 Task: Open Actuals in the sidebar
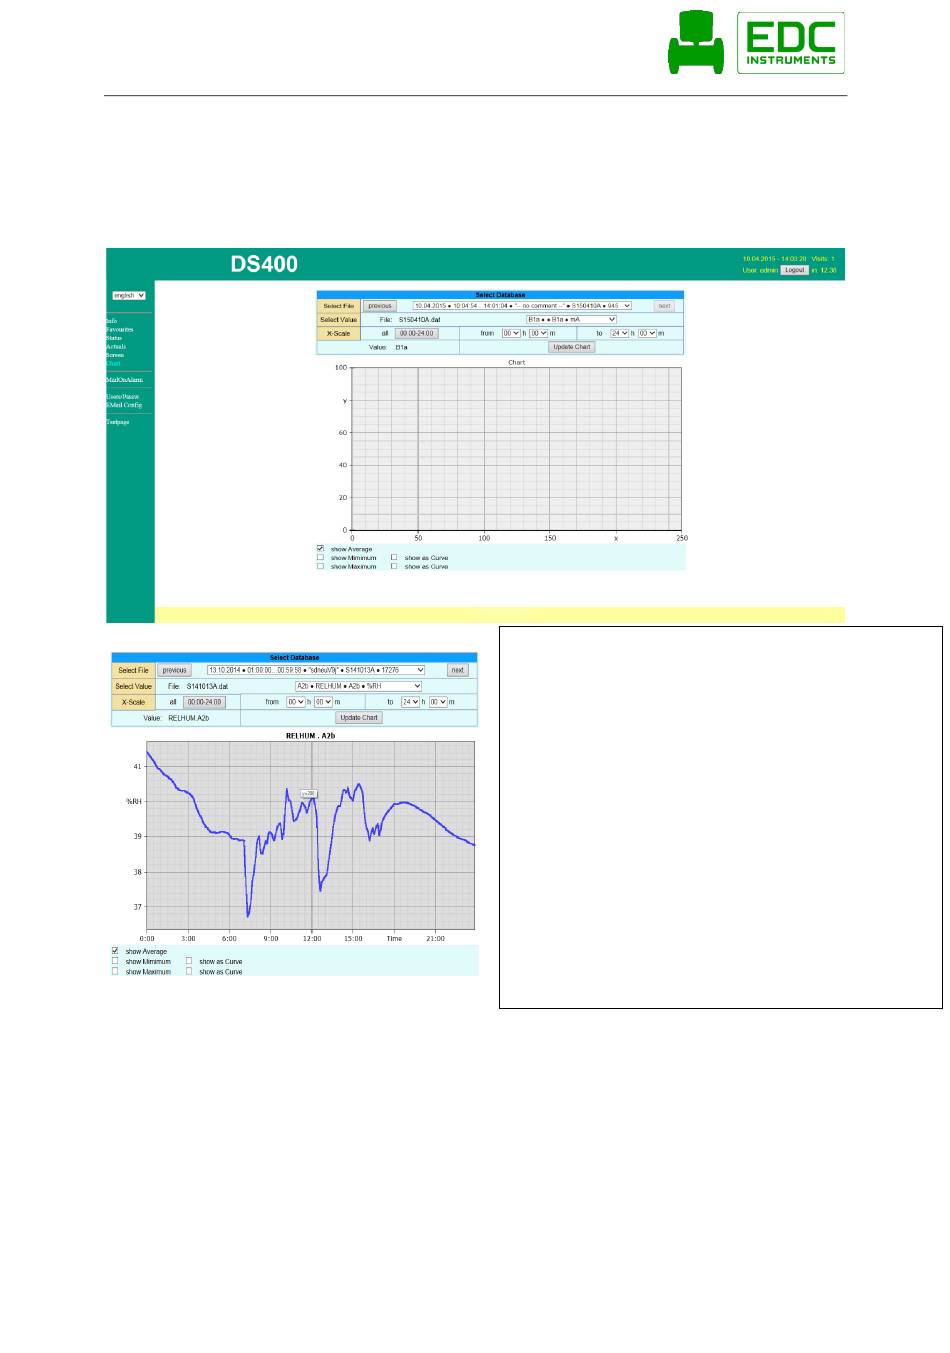tap(116, 346)
